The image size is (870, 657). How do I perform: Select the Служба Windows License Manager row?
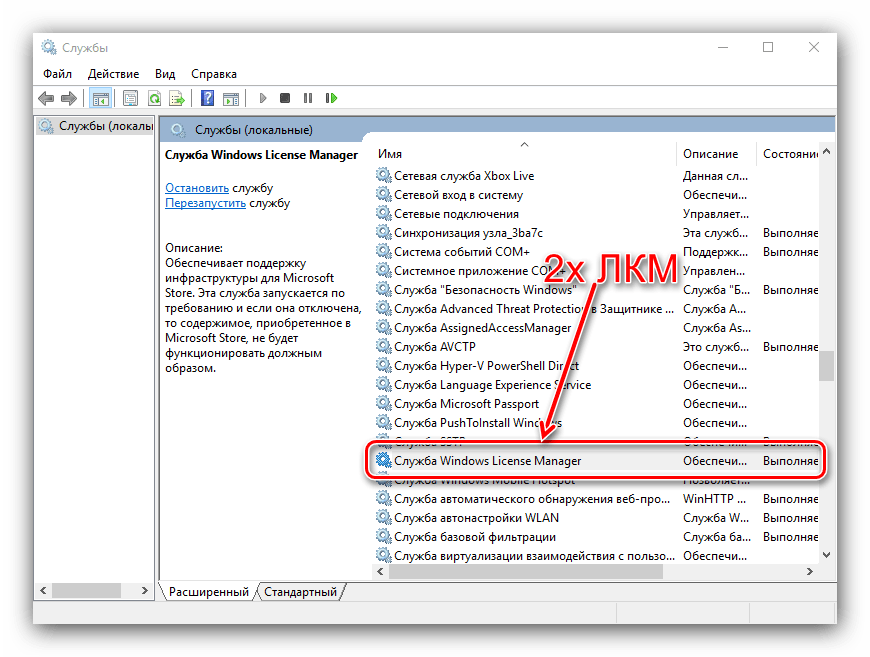(487, 461)
